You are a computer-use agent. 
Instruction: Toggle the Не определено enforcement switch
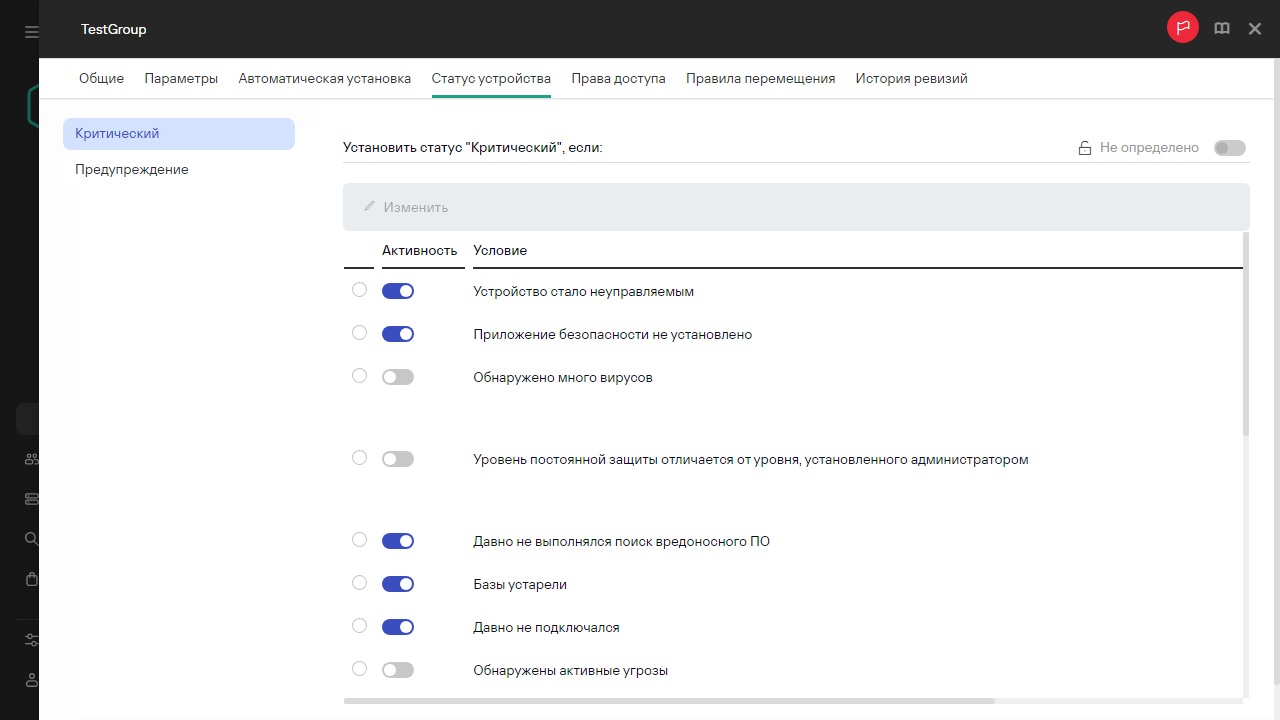1230,148
